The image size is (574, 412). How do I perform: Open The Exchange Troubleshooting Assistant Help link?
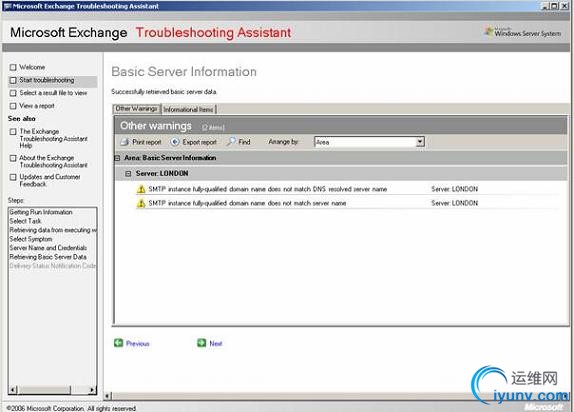[53, 138]
